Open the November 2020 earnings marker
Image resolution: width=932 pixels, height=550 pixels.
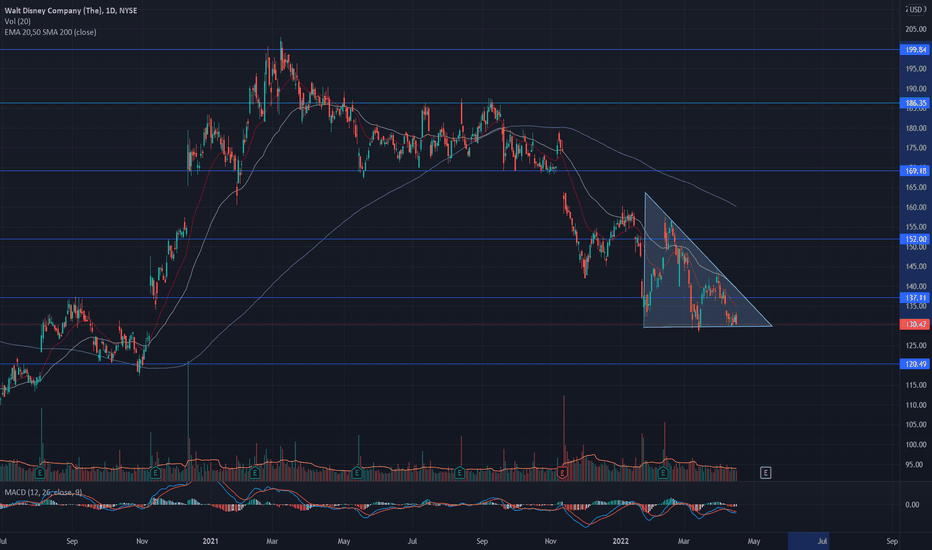pyautogui.click(x=155, y=473)
